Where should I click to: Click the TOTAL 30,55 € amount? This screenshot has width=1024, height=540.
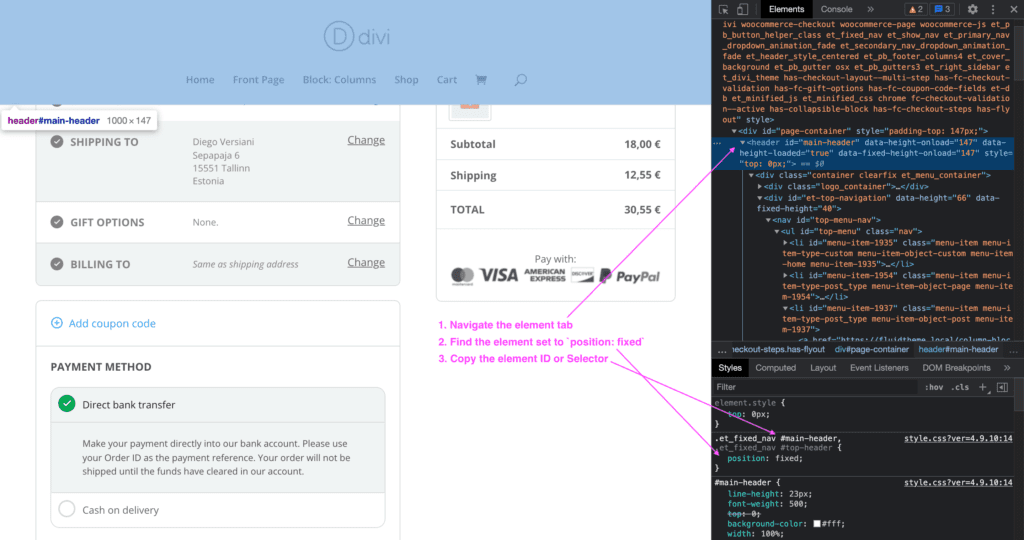pyautogui.click(x=642, y=210)
